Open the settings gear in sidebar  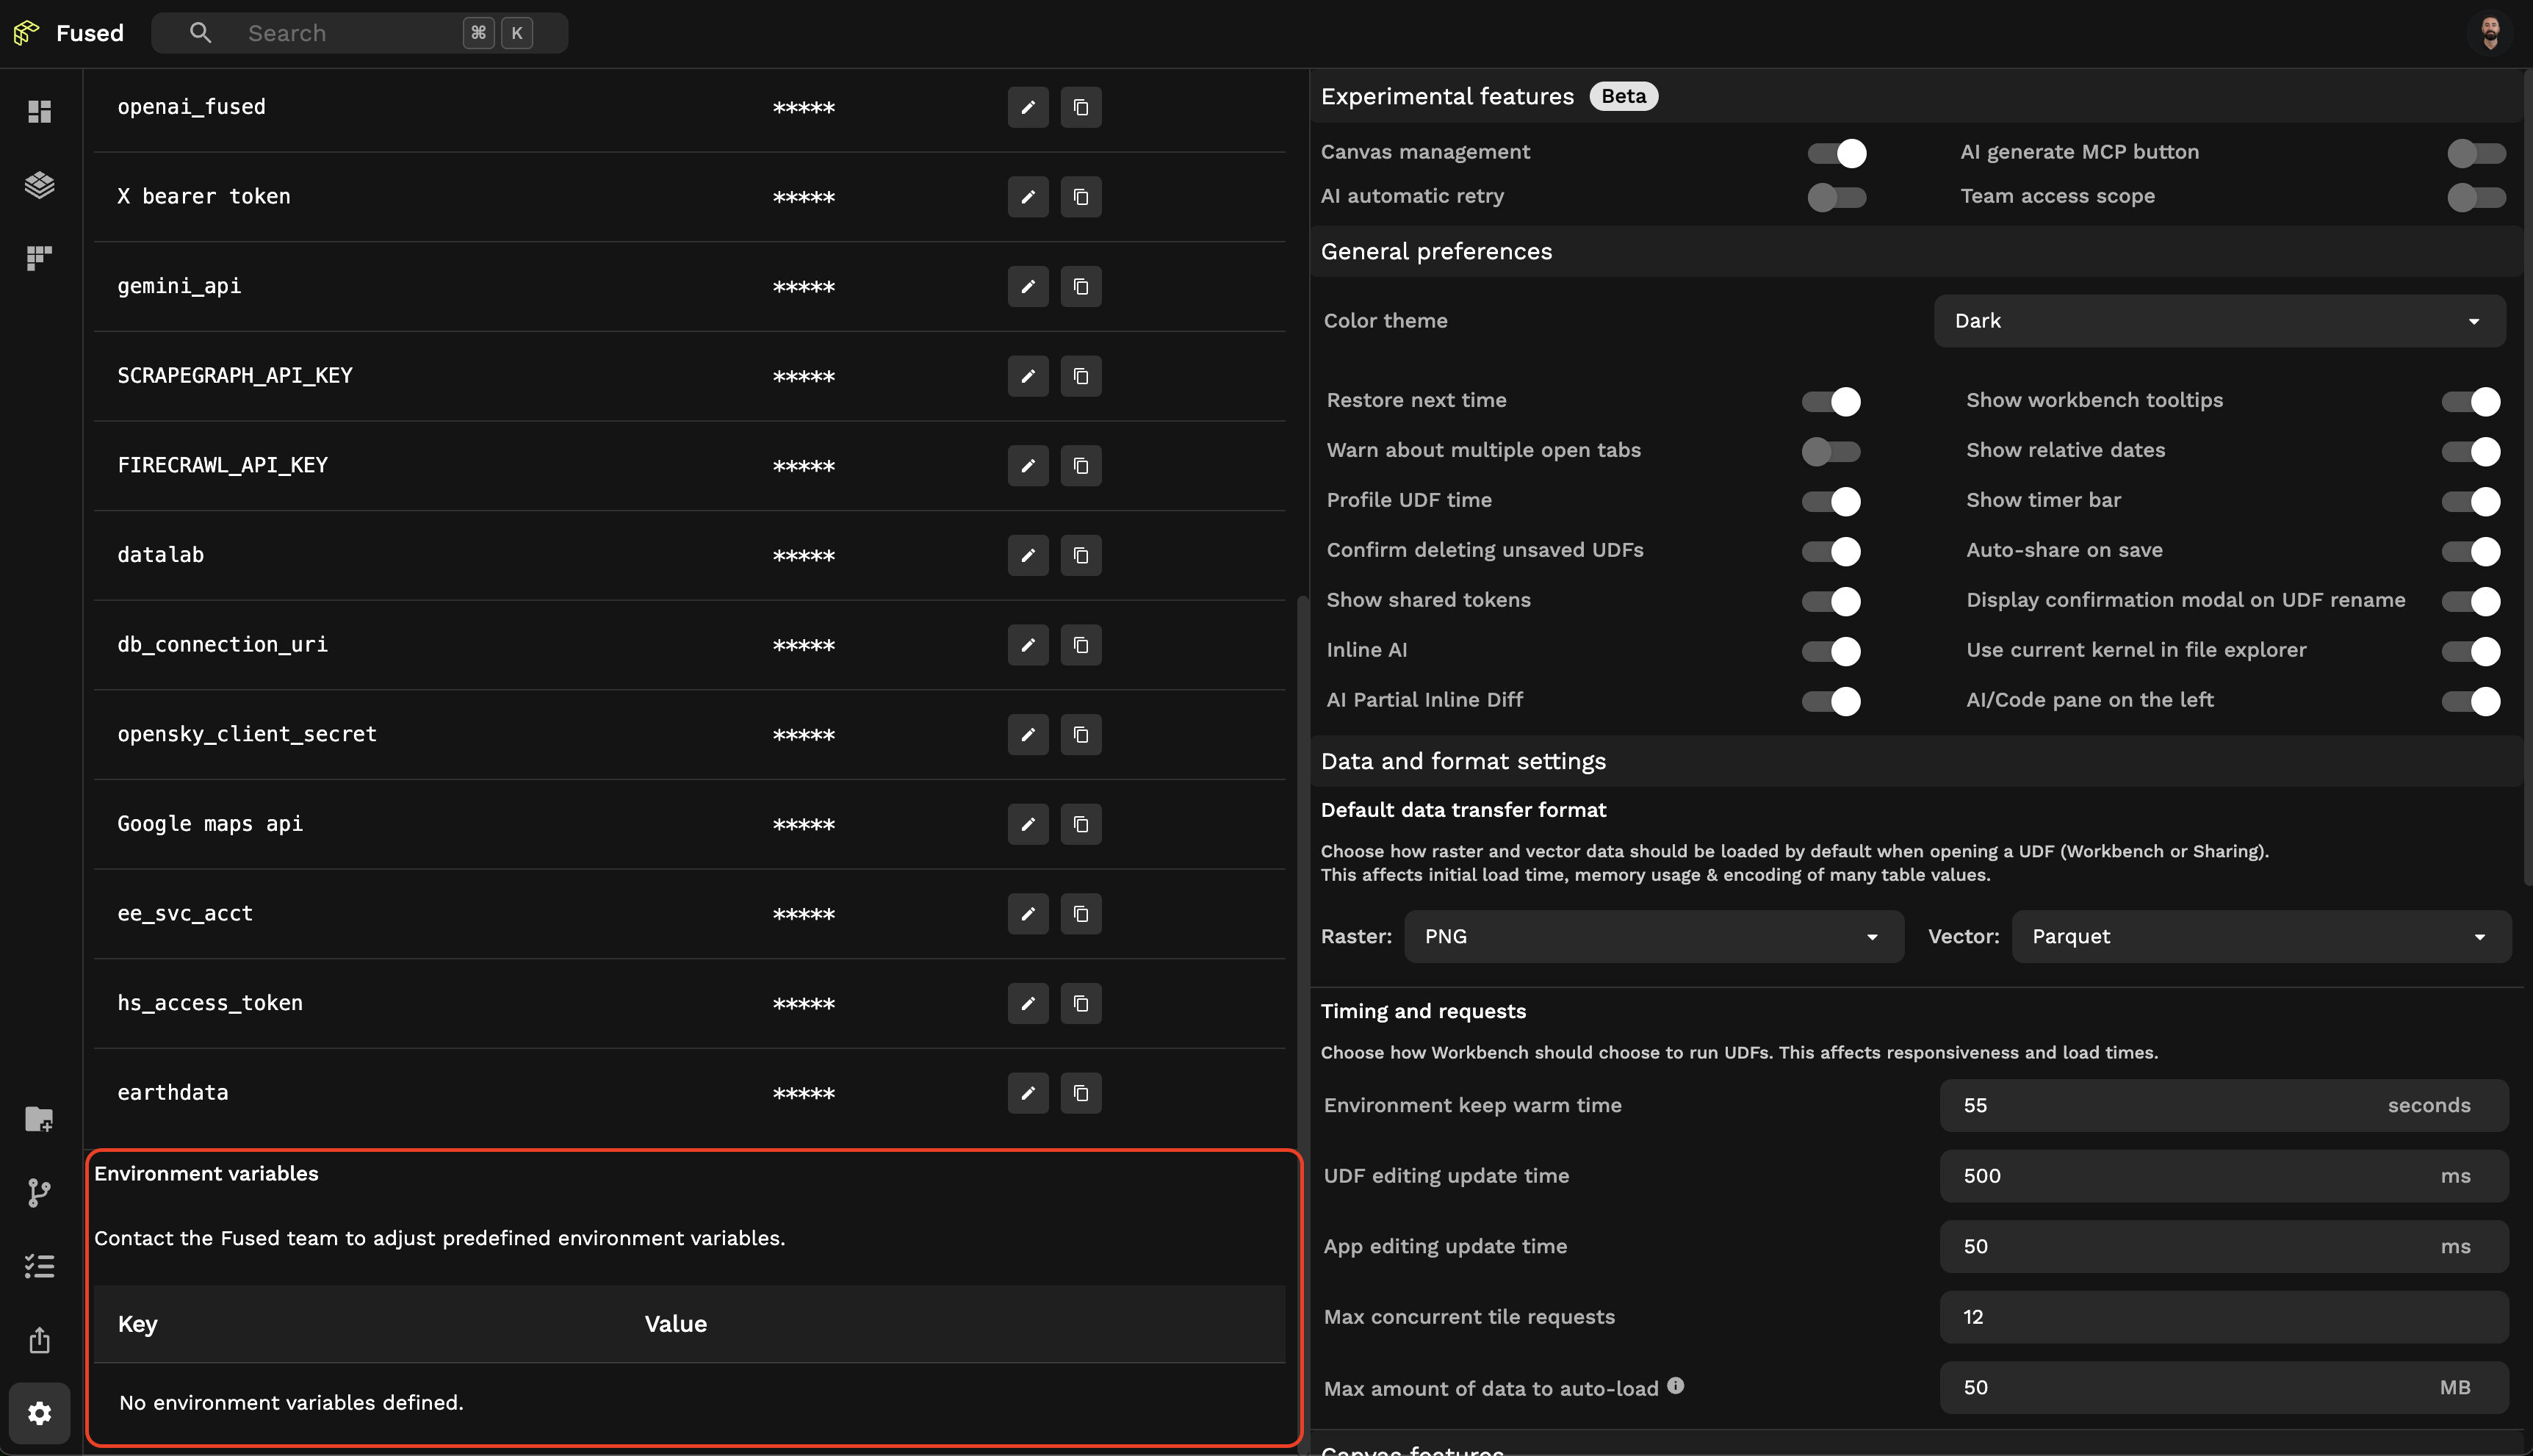click(39, 1413)
